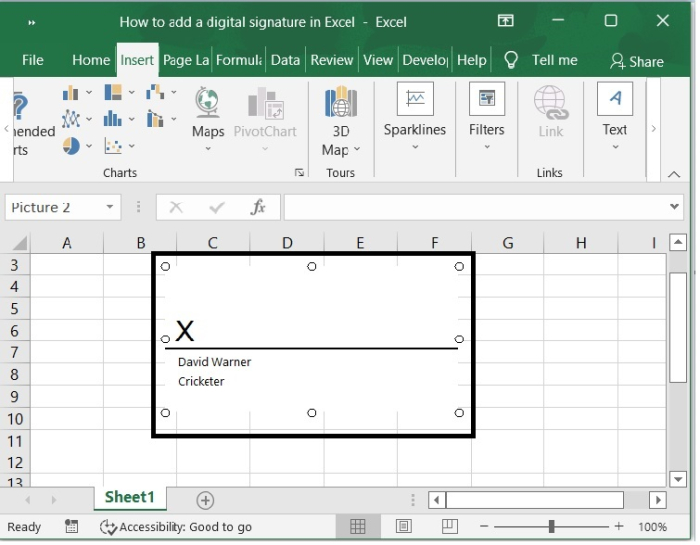Insert a pie or doughnut chart
Screen dimensions: 700x545
click(71, 146)
